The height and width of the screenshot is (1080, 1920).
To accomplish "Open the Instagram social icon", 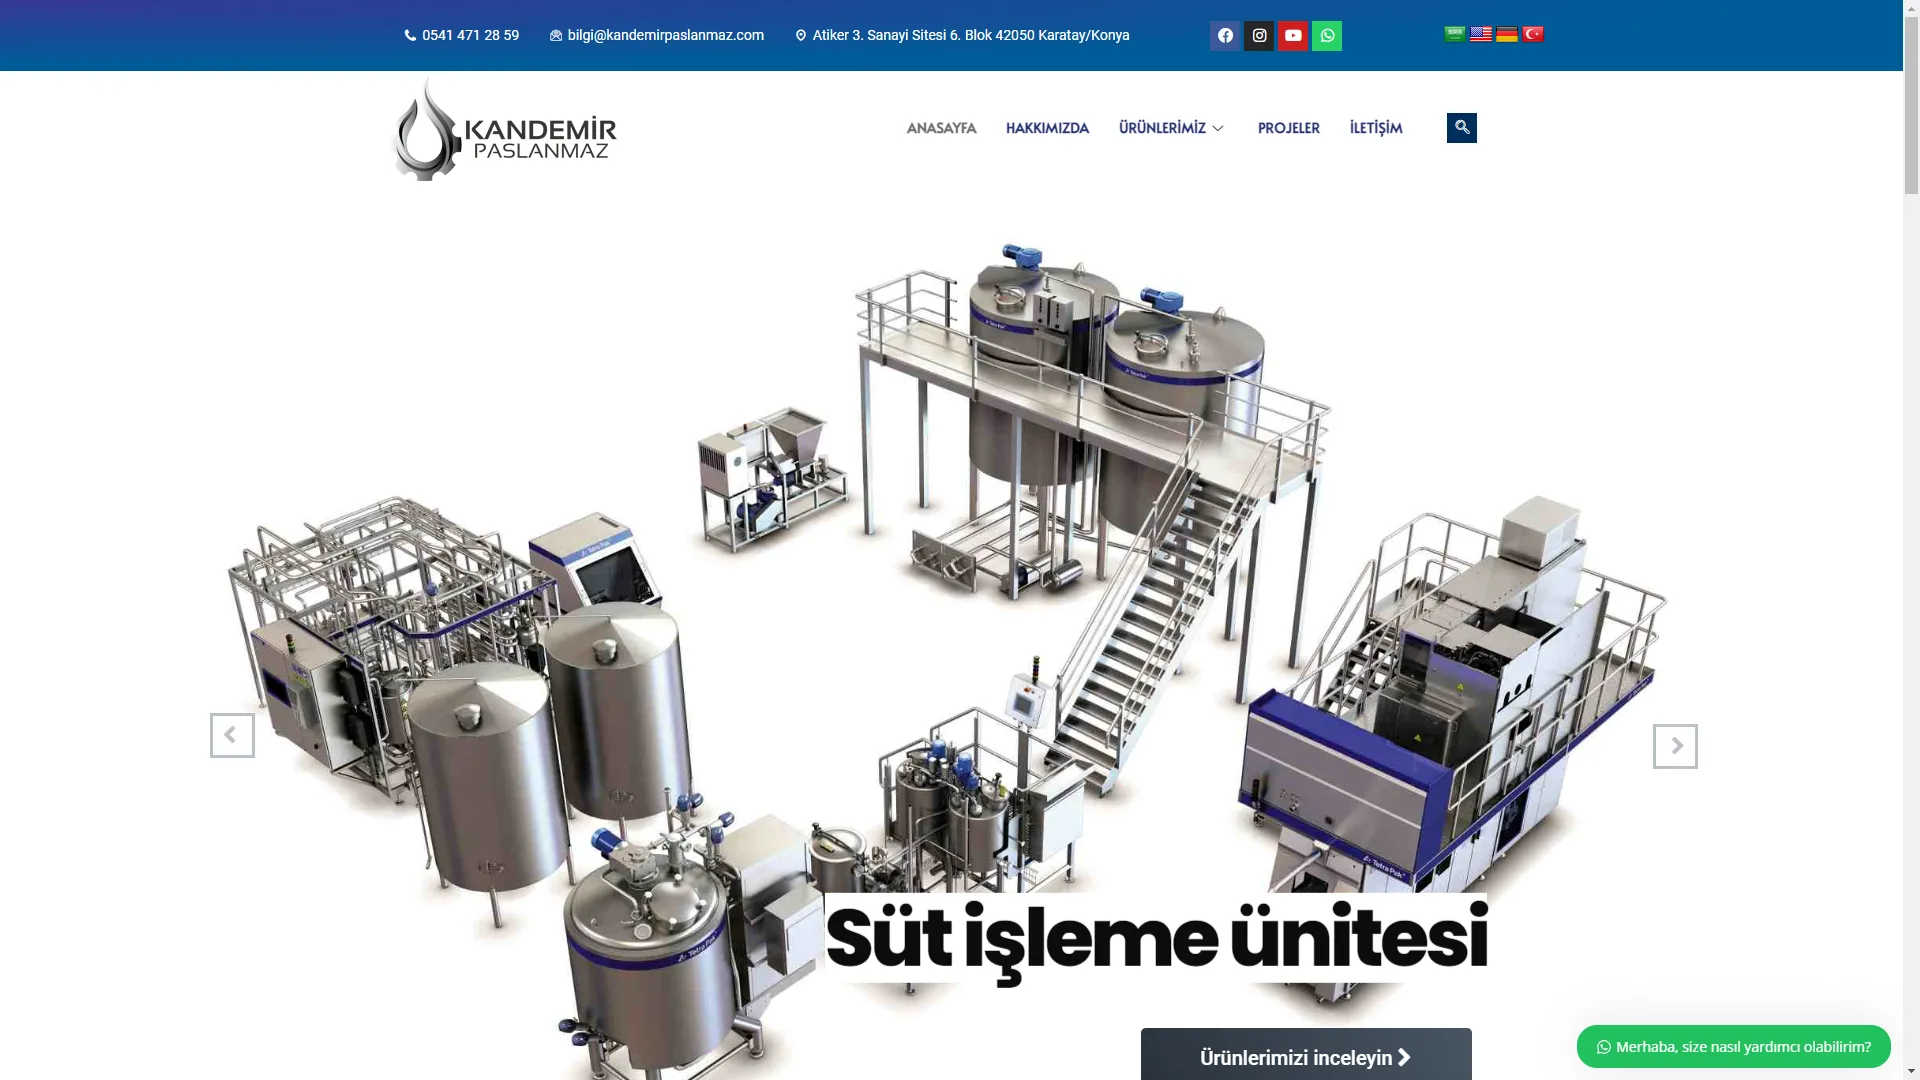I will pos(1259,36).
